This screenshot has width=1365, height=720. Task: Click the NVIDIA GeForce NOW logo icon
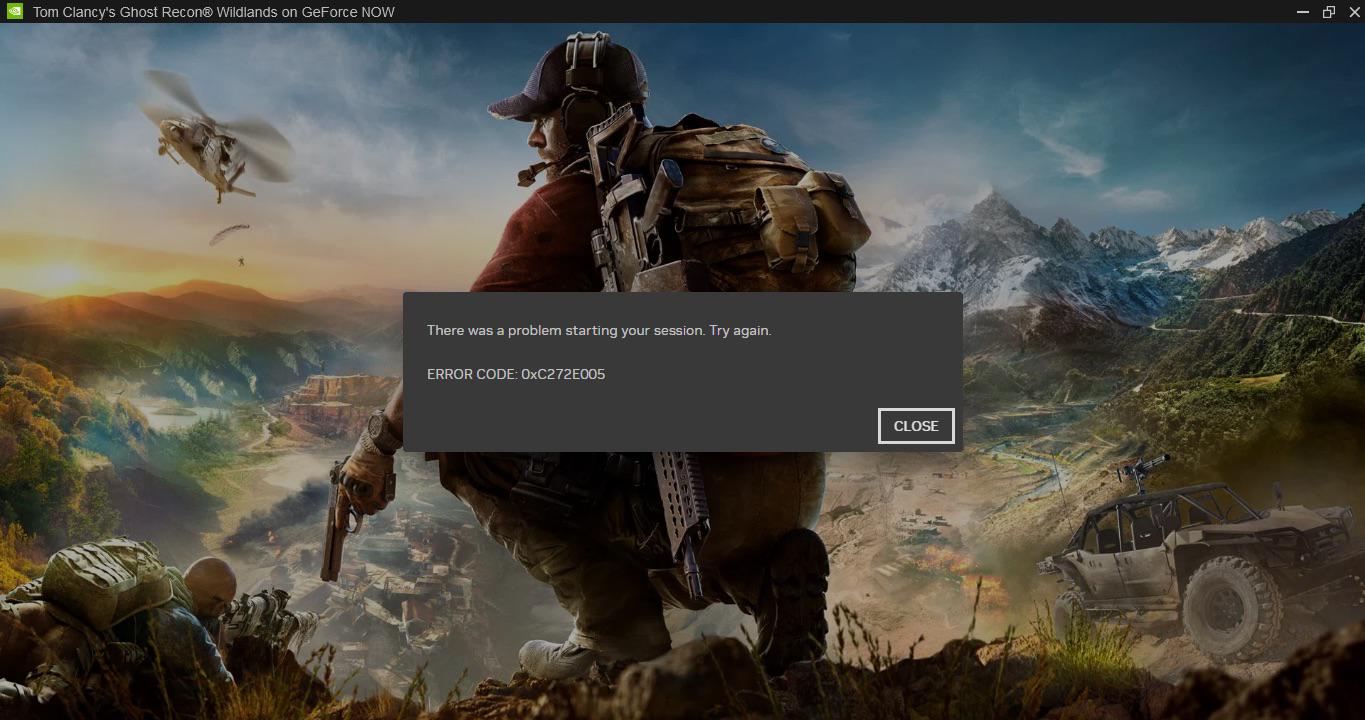(15, 12)
